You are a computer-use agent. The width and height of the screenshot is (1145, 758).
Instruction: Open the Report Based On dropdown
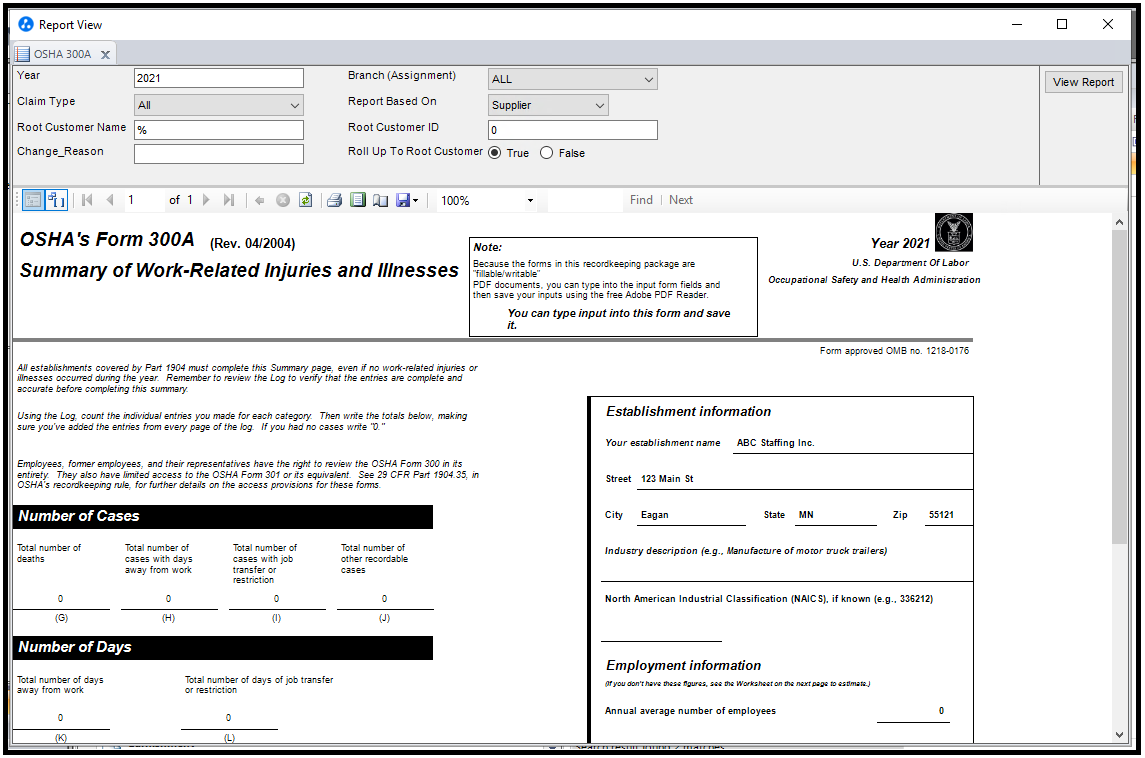pyautogui.click(x=548, y=105)
